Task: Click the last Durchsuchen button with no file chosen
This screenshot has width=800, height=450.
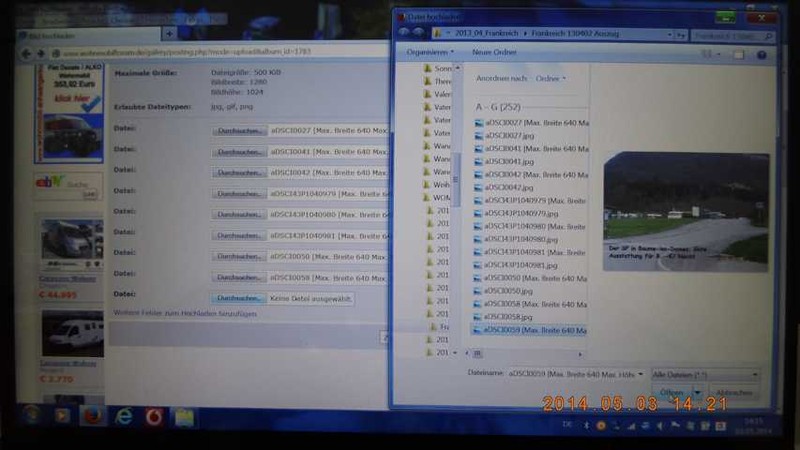Action: click(239, 298)
